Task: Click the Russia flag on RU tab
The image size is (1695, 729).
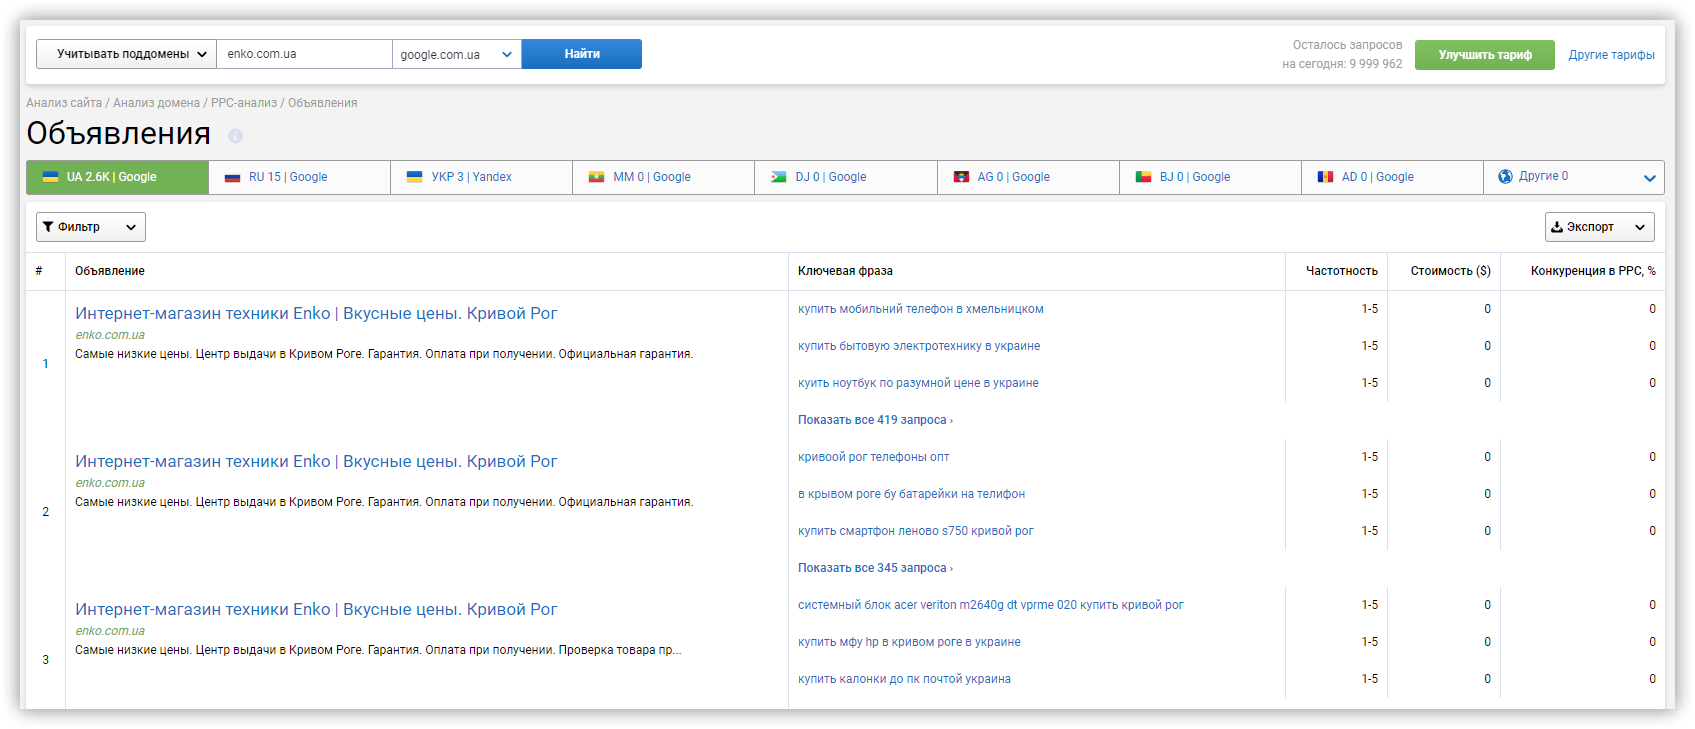Action: (x=232, y=177)
